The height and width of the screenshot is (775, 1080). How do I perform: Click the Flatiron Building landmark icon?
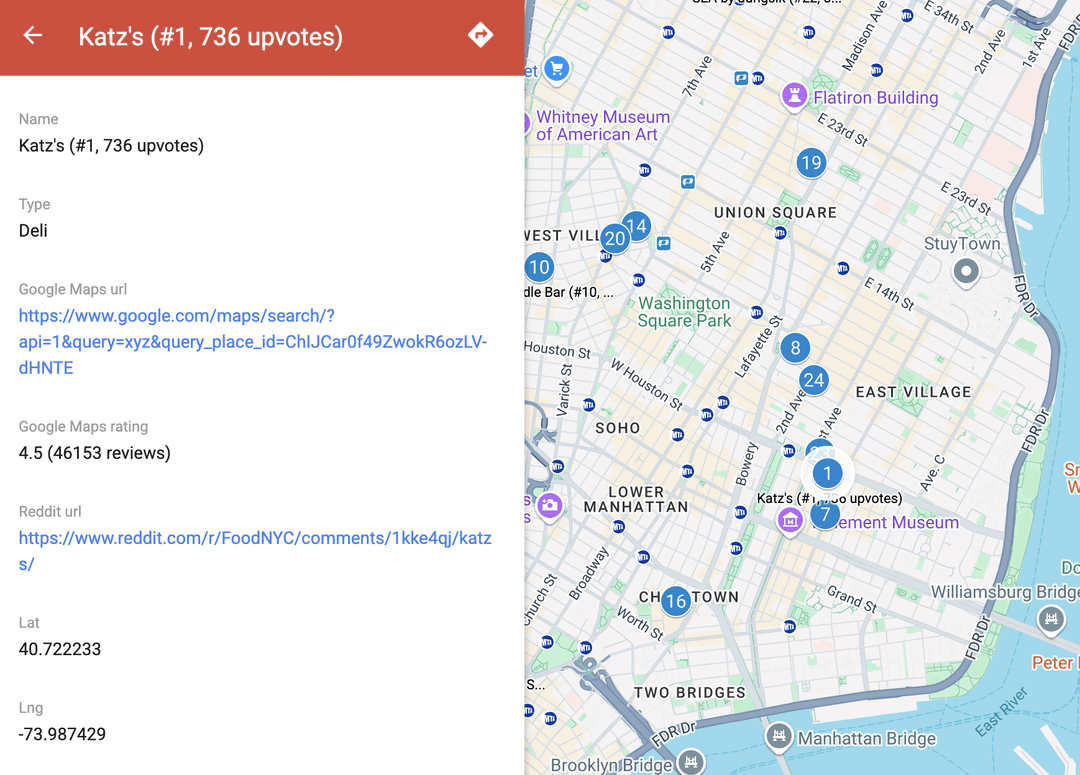point(794,95)
